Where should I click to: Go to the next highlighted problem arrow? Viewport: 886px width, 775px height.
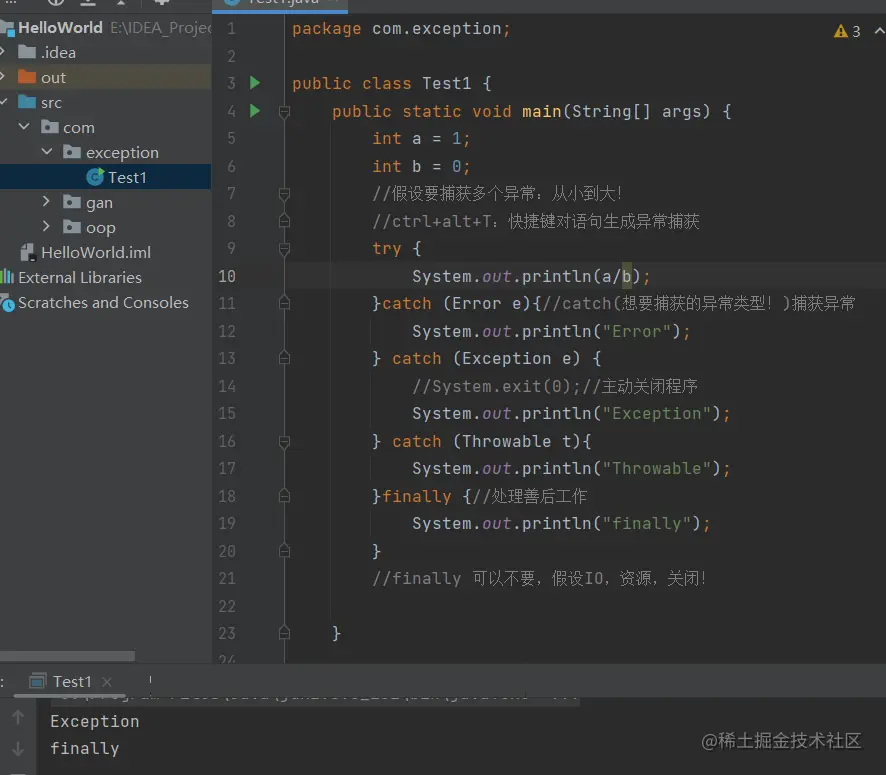[x=879, y=31]
